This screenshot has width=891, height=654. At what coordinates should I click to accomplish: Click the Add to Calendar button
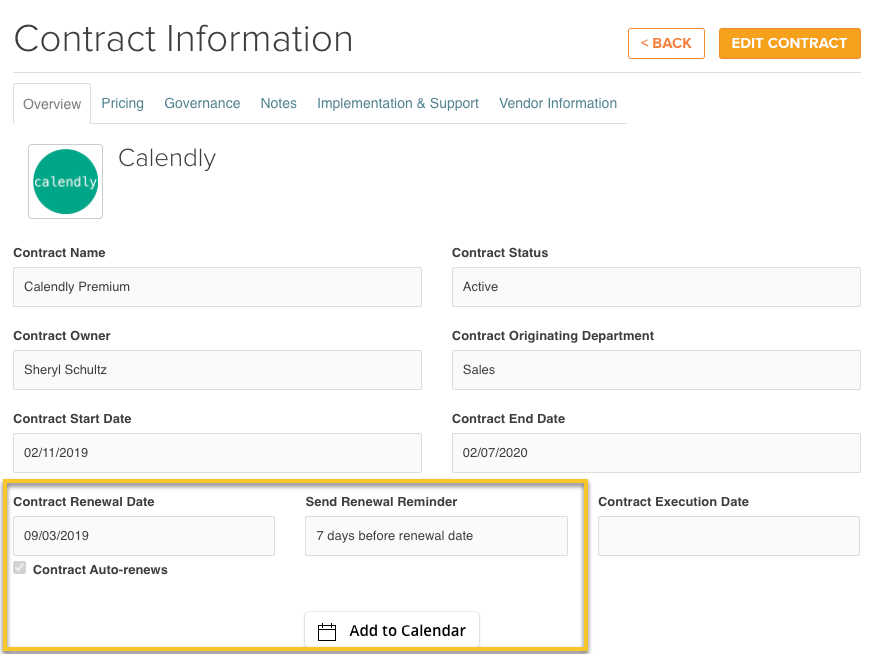point(392,630)
